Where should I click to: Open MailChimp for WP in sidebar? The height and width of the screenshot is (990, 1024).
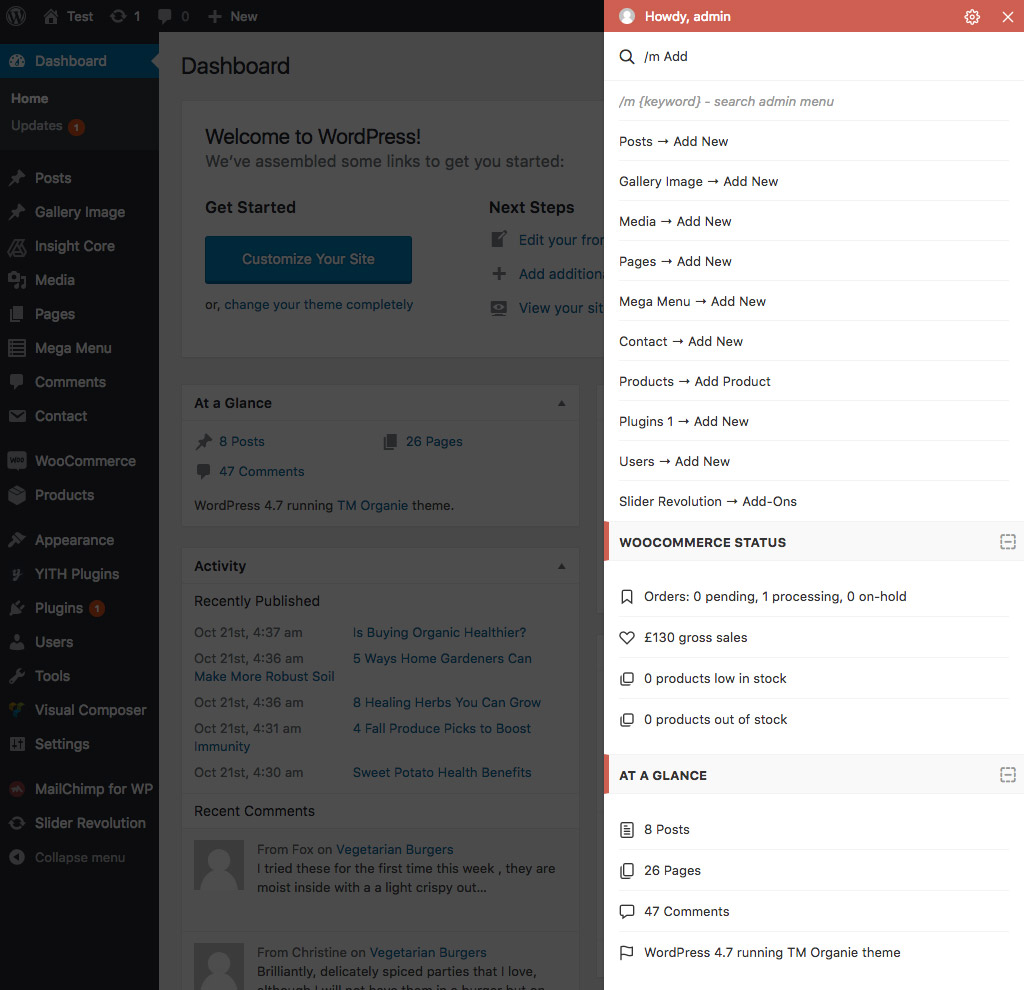tap(79, 789)
